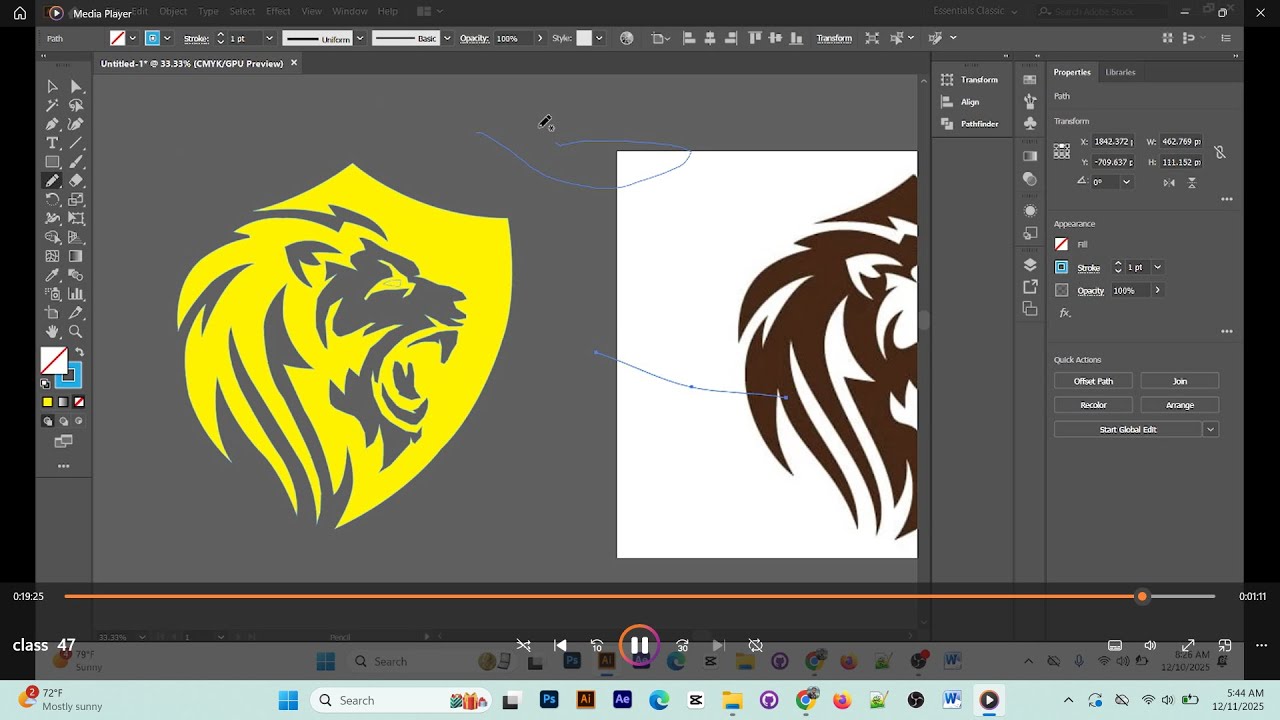
Task: Open Adobe Illustrator from Windows taskbar
Action: point(586,700)
